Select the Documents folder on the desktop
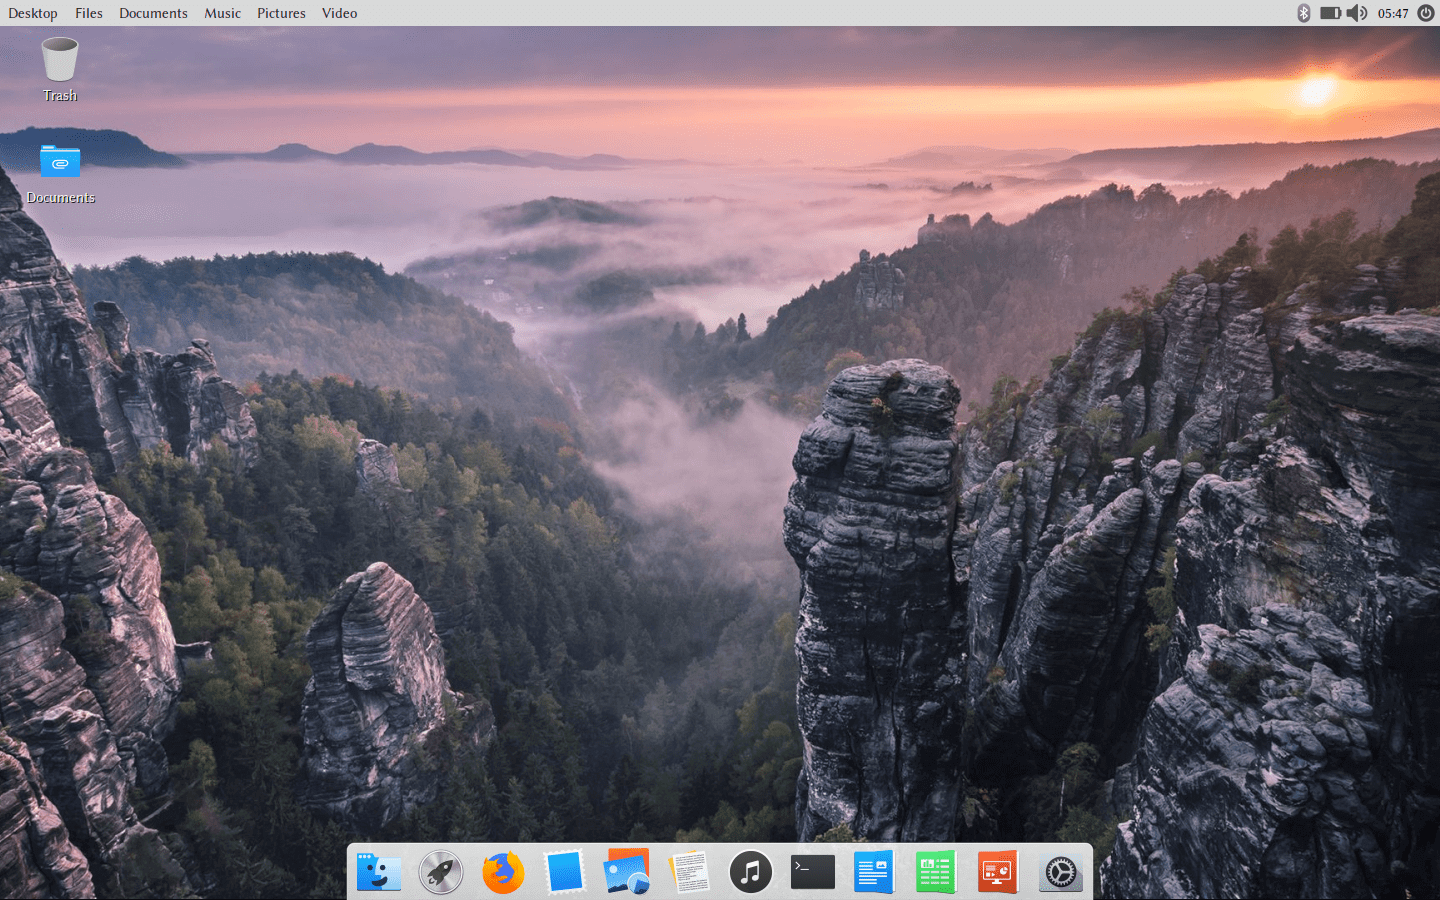This screenshot has height=900, width=1440. tap(60, 174)
